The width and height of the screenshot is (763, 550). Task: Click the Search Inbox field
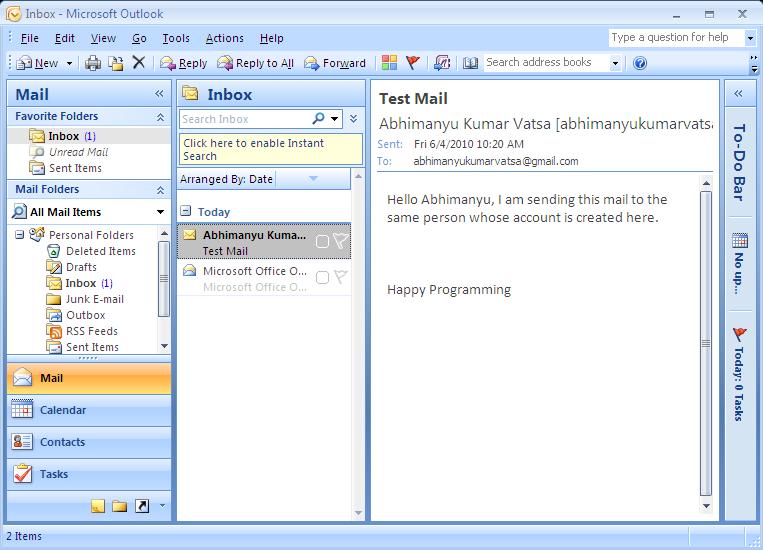[x=245, y=119]
